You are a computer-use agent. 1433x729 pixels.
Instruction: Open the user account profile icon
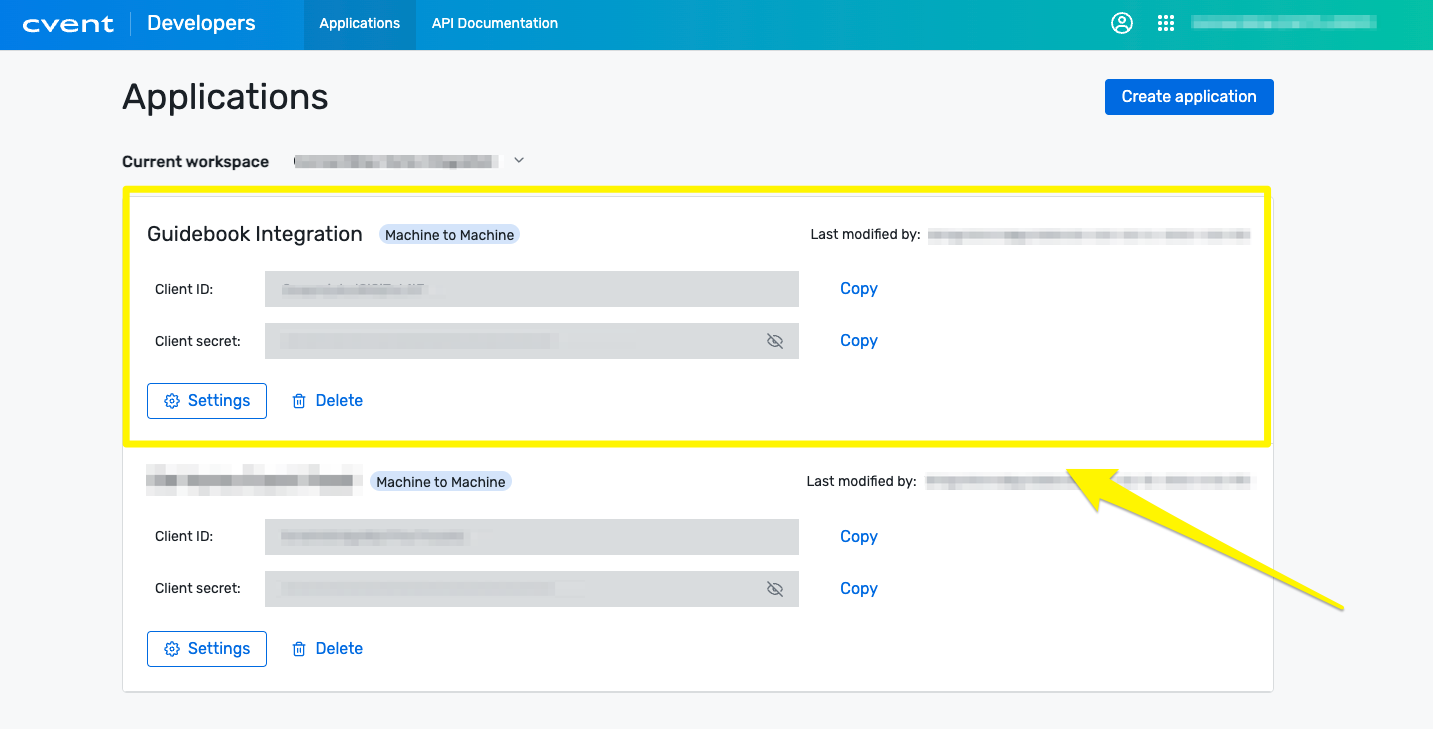coord(1122,23)
